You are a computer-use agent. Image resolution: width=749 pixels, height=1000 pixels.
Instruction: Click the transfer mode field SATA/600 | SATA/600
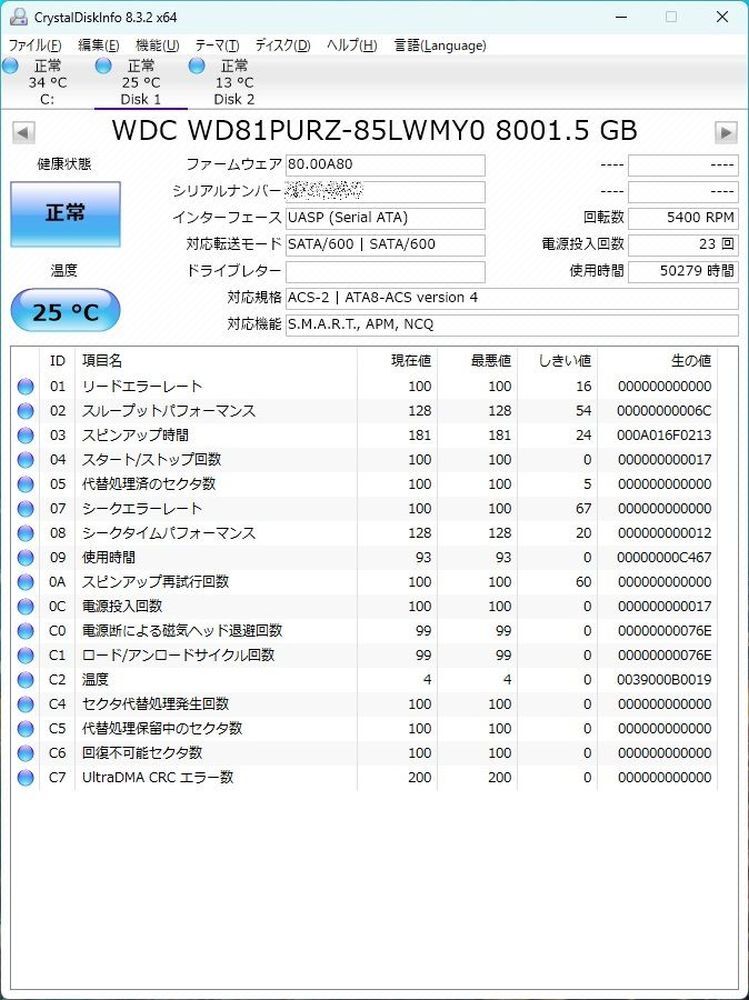point(385,245)
